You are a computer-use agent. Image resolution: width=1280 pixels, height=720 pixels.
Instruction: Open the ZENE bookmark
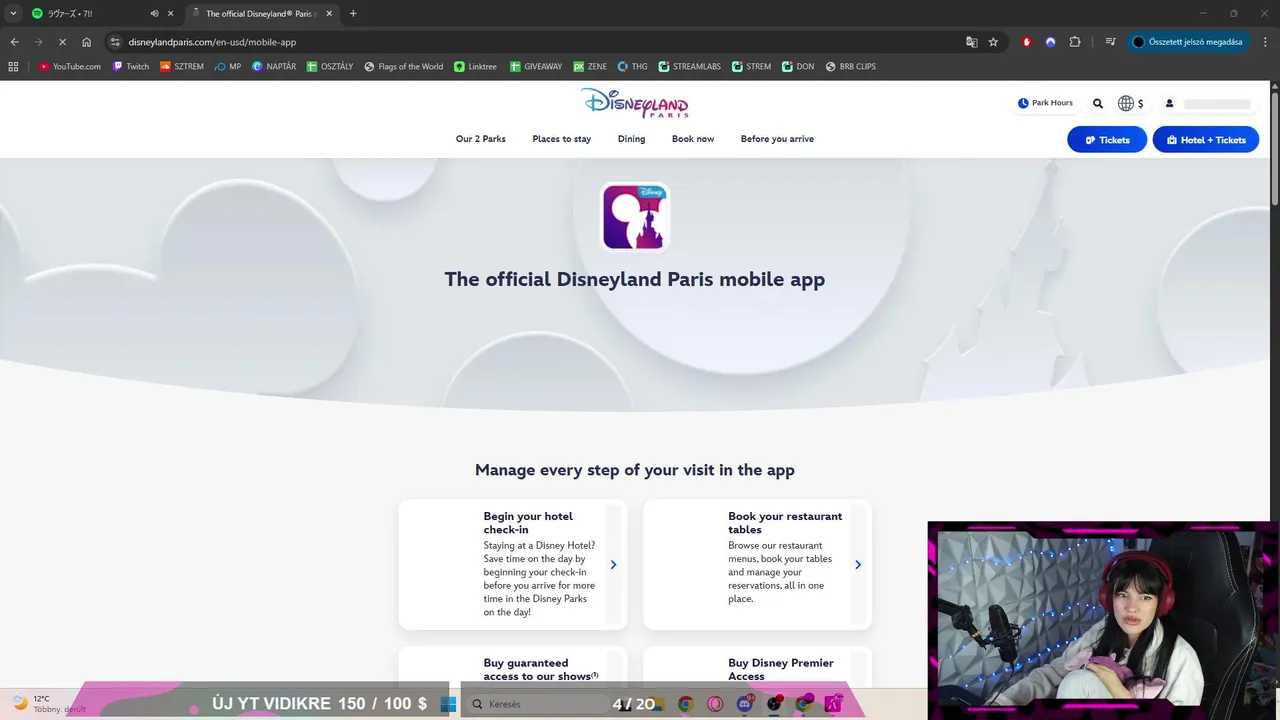[590, 66]
